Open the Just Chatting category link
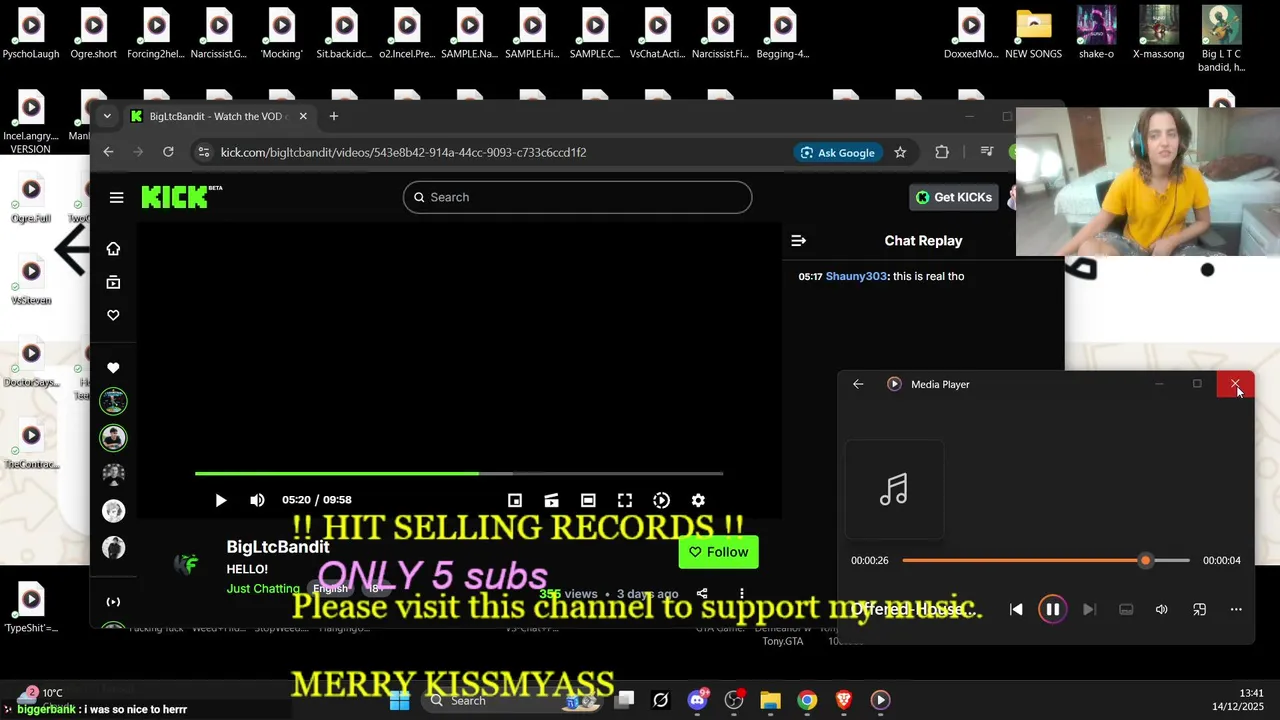1280x720 pixels. (x=263, y=588)
